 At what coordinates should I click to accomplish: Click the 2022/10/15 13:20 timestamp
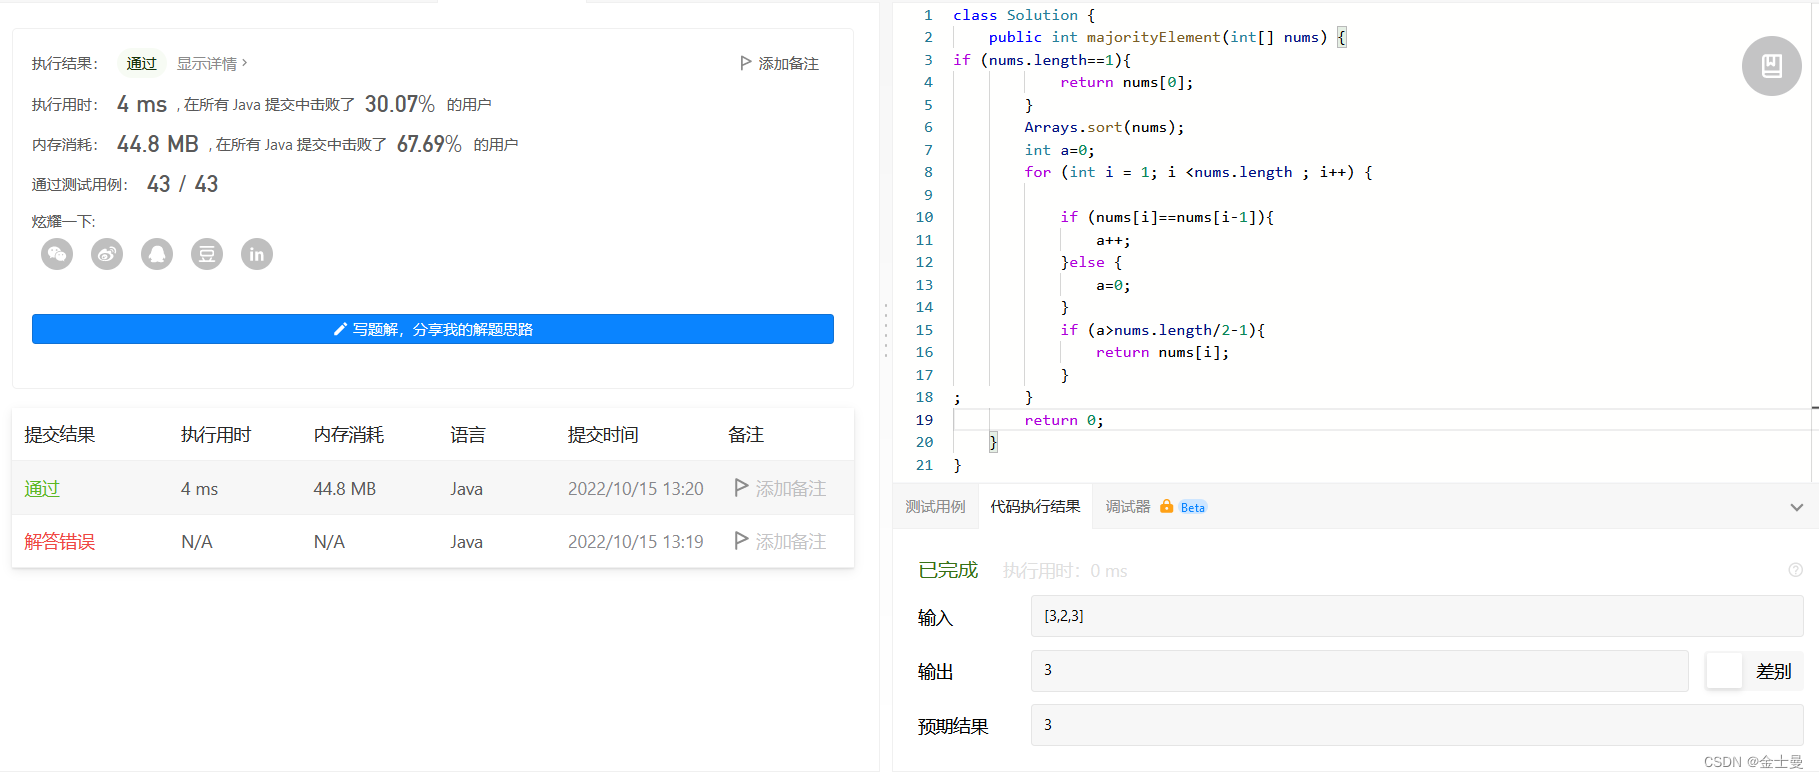[x=636, y=488]
